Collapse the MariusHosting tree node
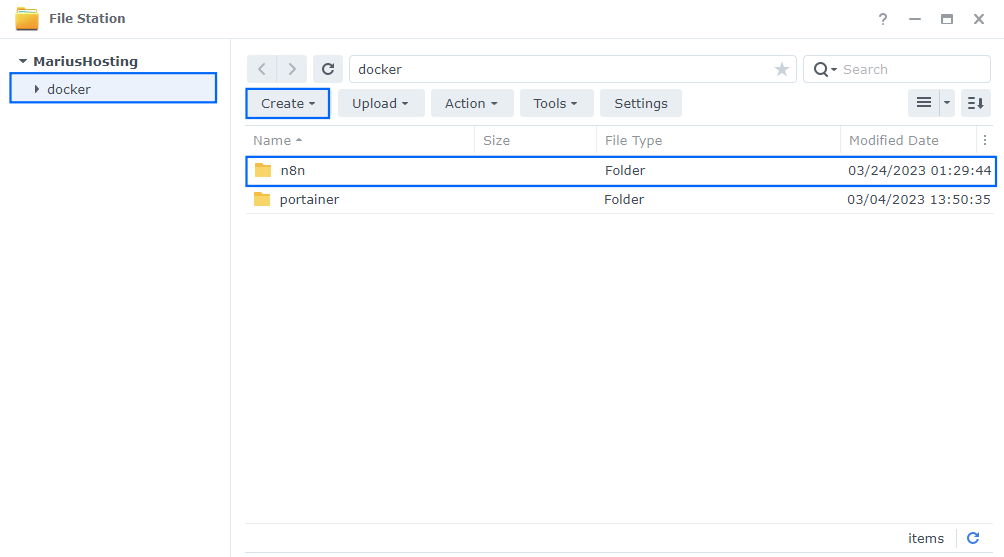This screenshot has height=557, width=1004. [22, 61]
